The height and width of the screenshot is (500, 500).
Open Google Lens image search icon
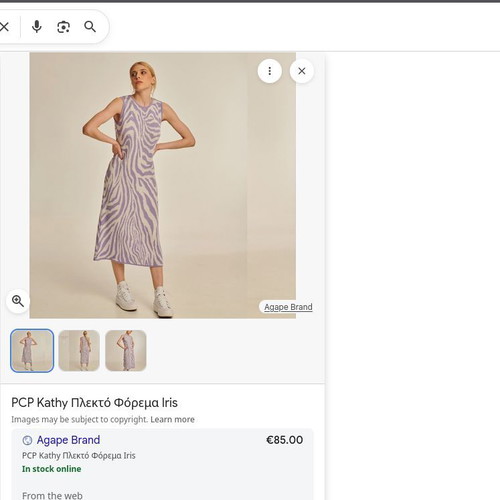point(63,27)
